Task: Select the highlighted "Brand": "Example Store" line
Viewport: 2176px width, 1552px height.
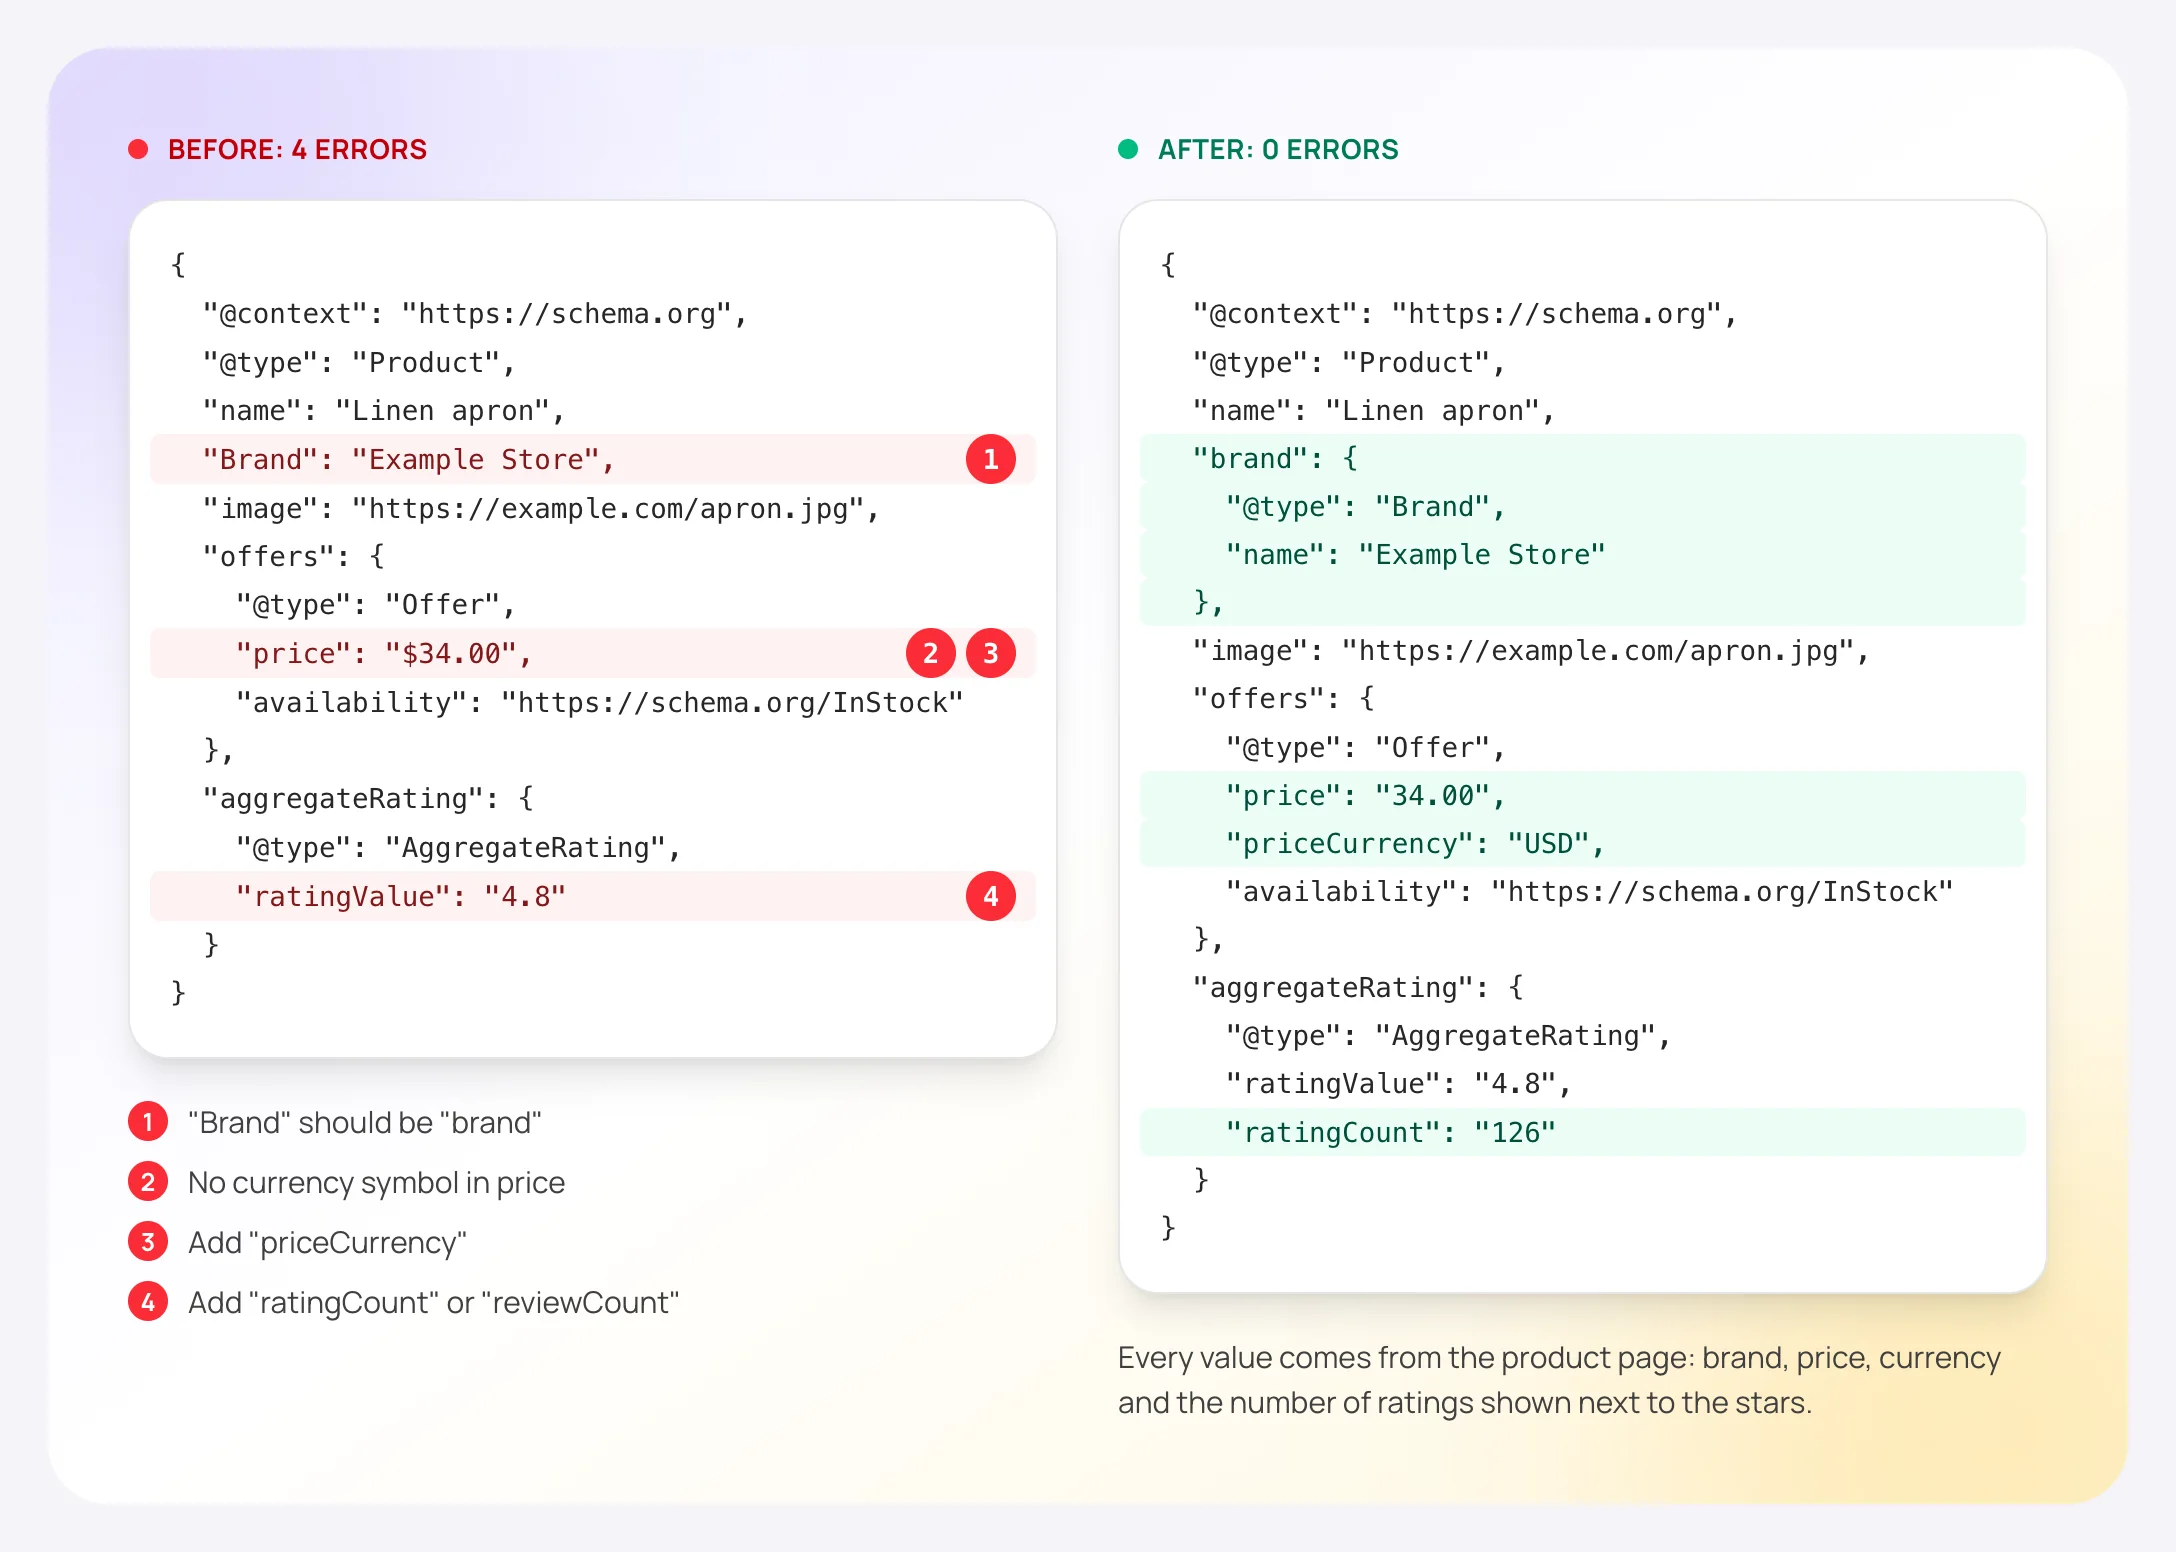Action: [x=593, y=459]
